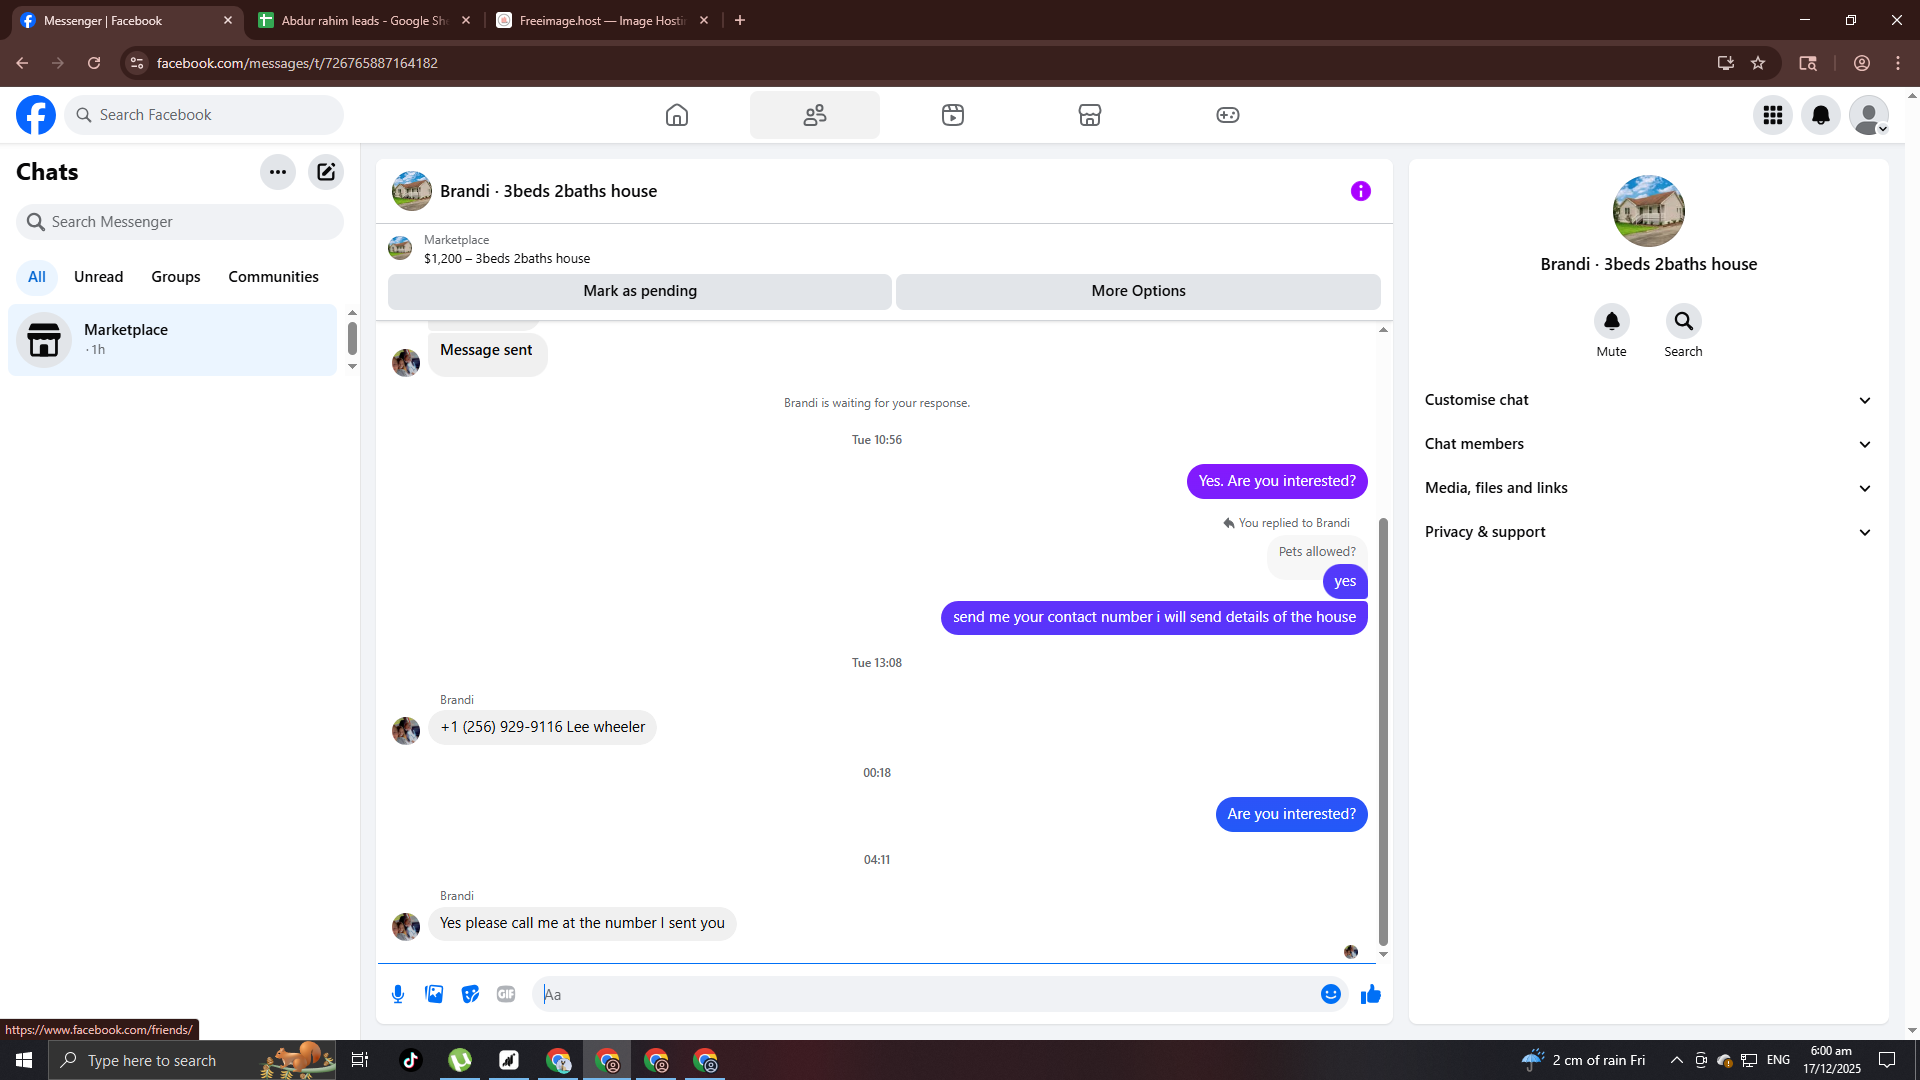Click the More Options button
Screen dimensions: 1920x1080
coord(1138,291)
